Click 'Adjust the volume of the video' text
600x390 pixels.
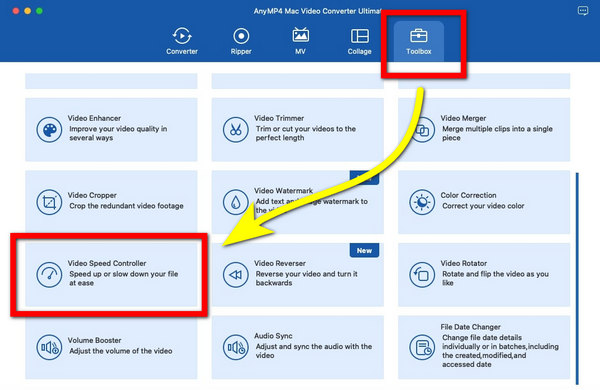(x=121, y=351)
